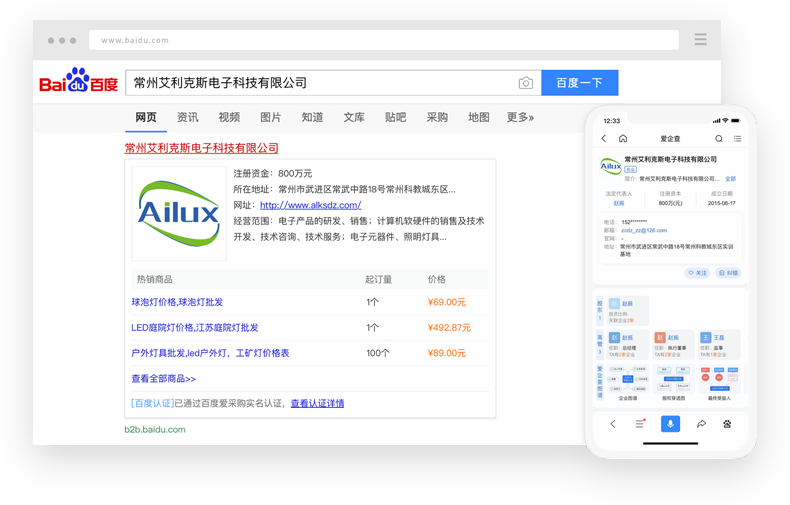Tap the back arrow in phone header

[604, 139]
